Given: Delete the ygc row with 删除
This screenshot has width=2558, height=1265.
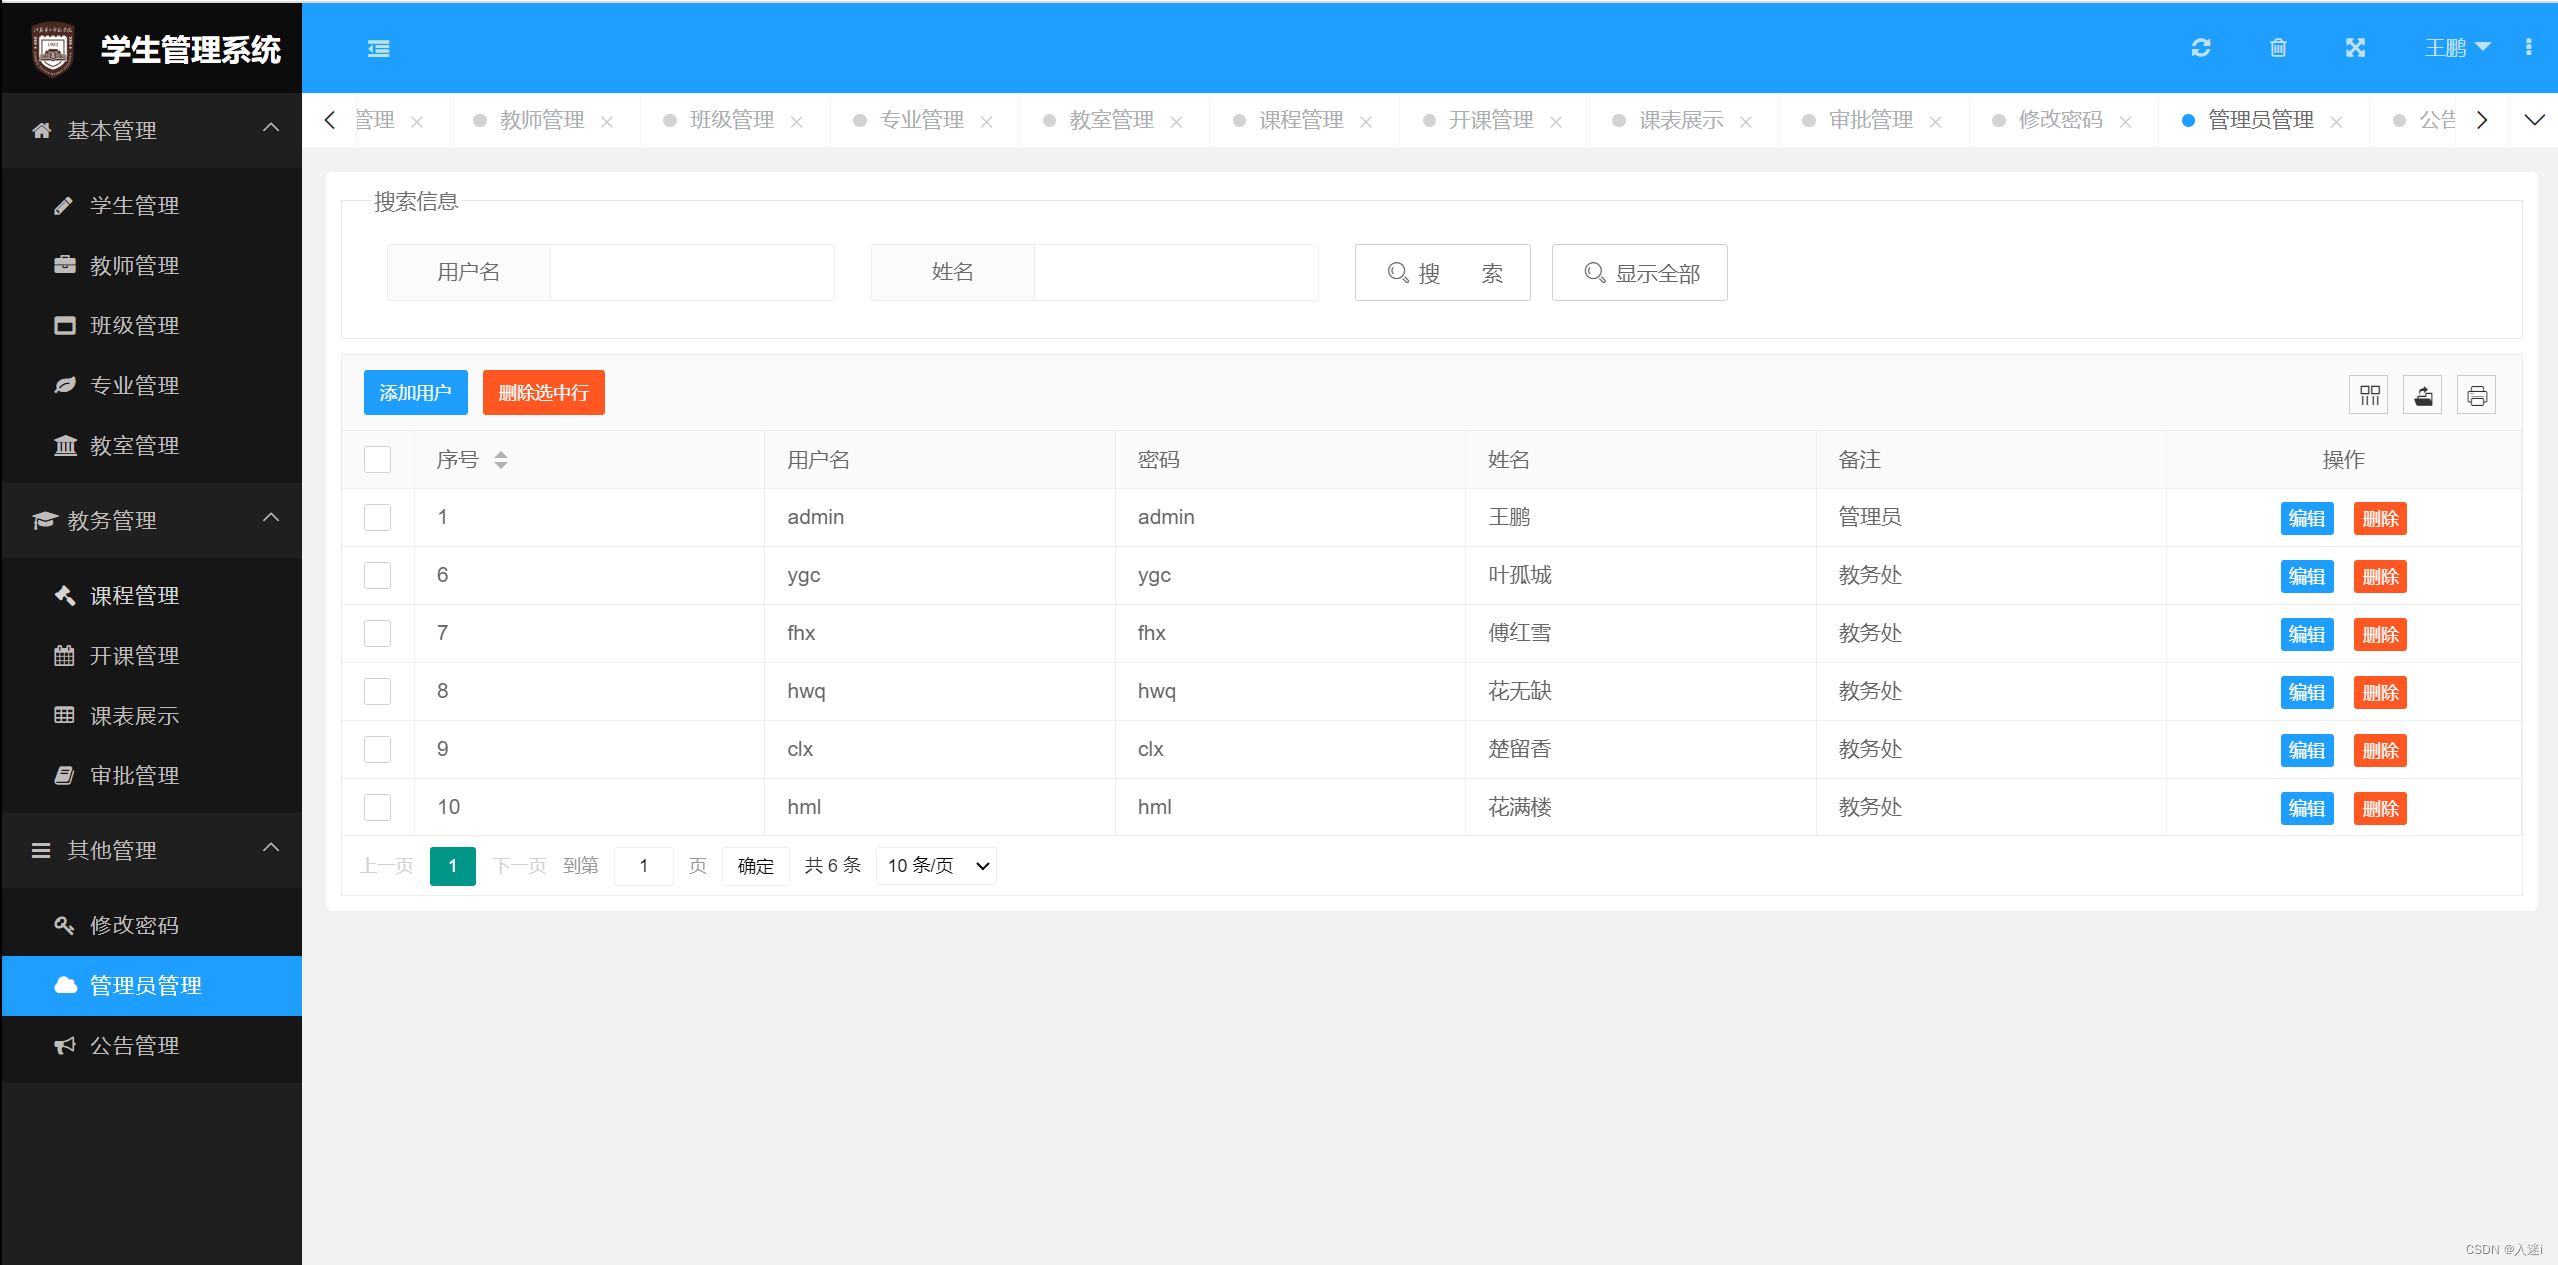Looking at the screenshot, I should [2380, 577].
